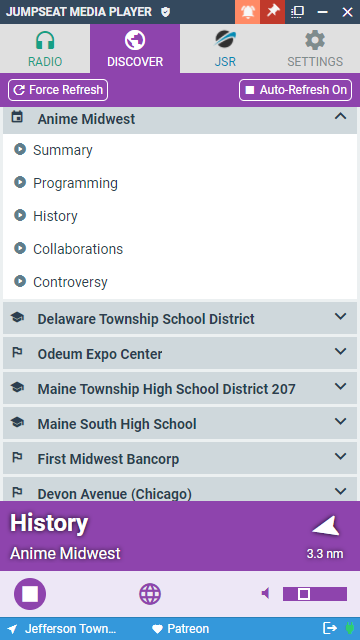Open the globe web link icon
Image resolution: width=360 pixels, height=640 pixels.
click(x=150, y=594)
